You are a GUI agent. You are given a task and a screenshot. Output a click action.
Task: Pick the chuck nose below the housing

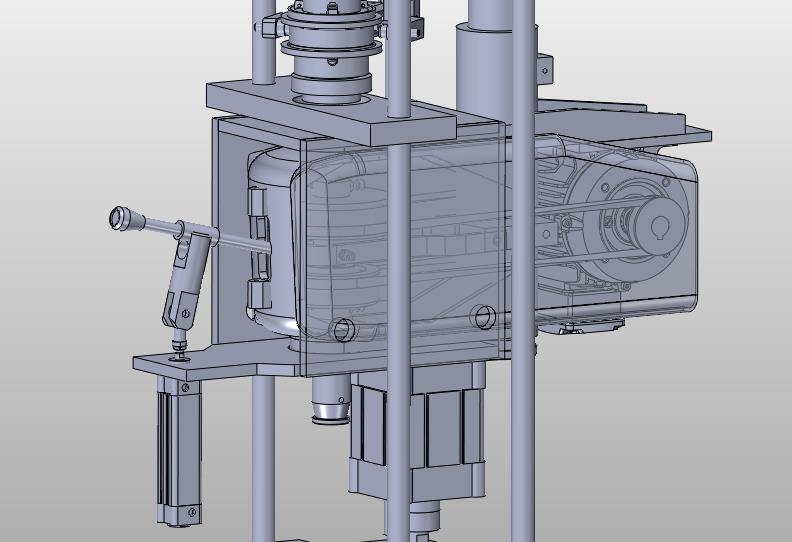330,401
